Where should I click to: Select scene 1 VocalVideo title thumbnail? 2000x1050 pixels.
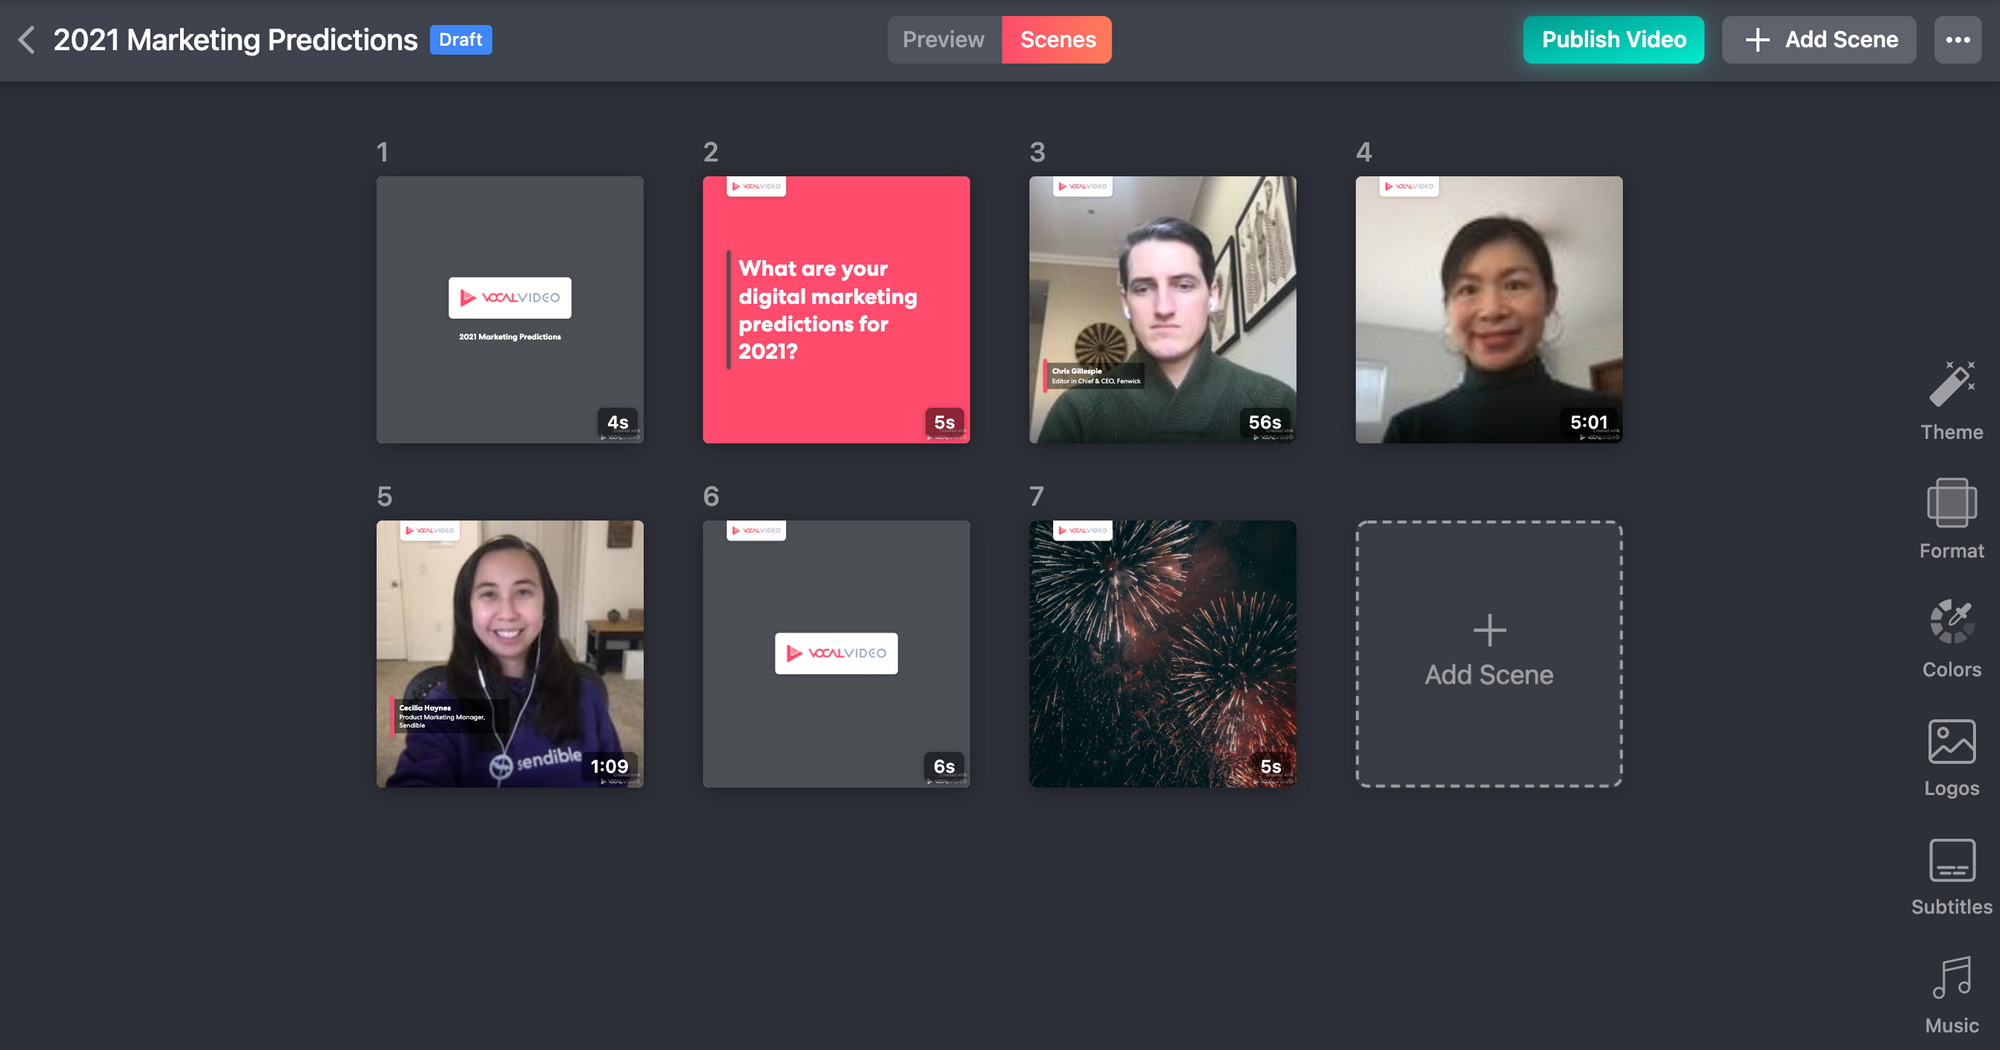pos(510,310)
